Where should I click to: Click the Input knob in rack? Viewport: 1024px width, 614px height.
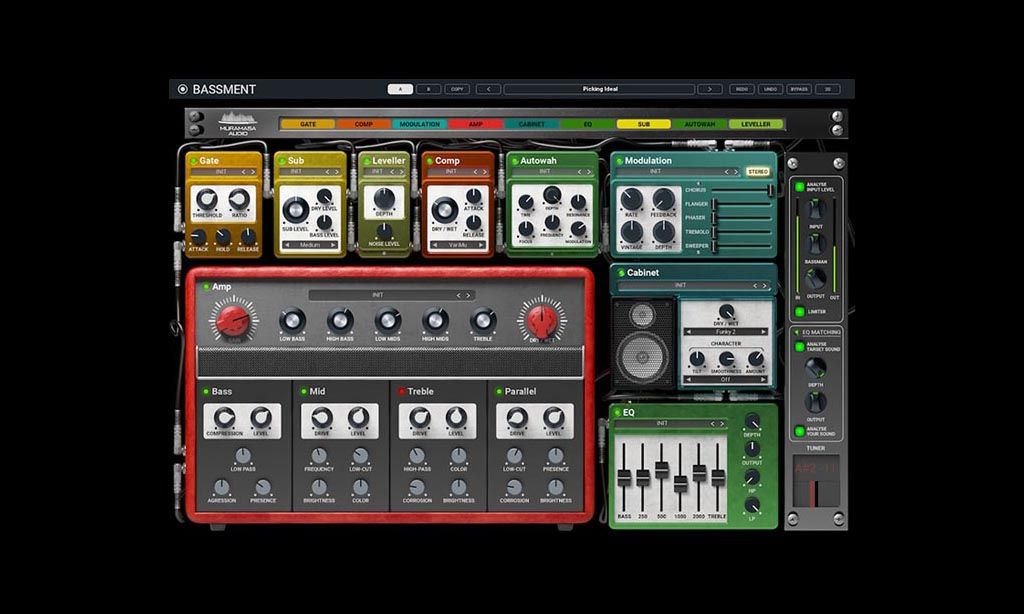click(815, 210)
